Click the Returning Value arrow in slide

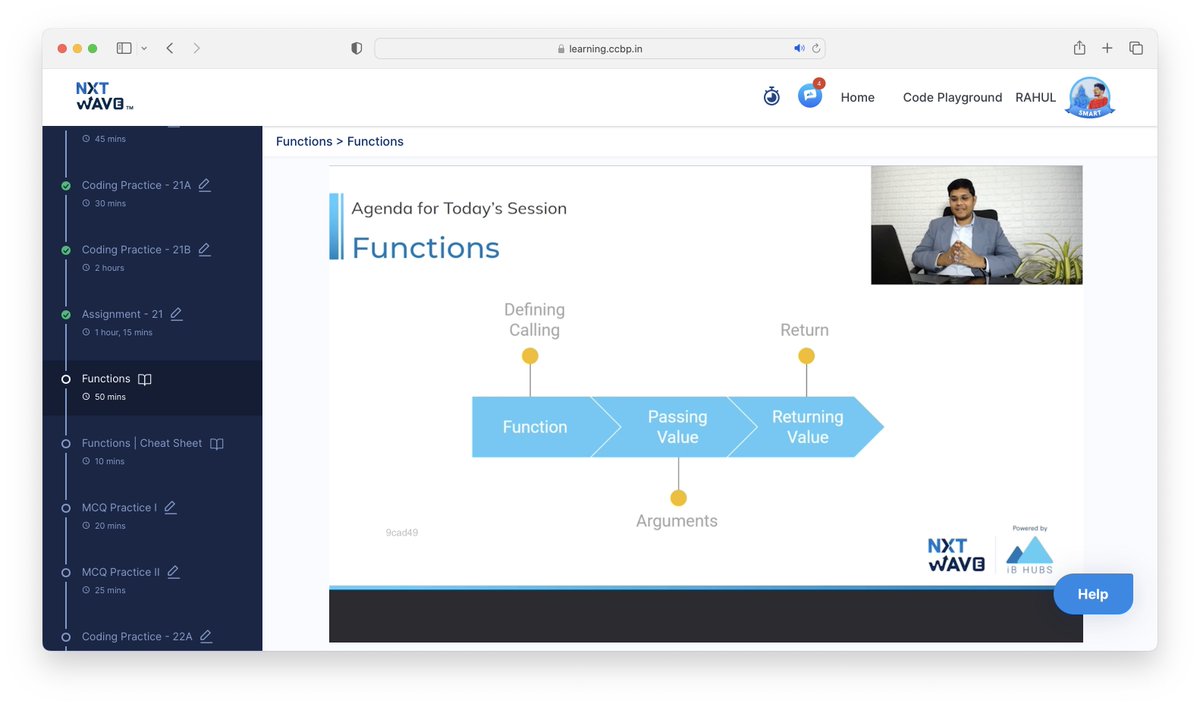pyautogui.click(x=807, y=427)
